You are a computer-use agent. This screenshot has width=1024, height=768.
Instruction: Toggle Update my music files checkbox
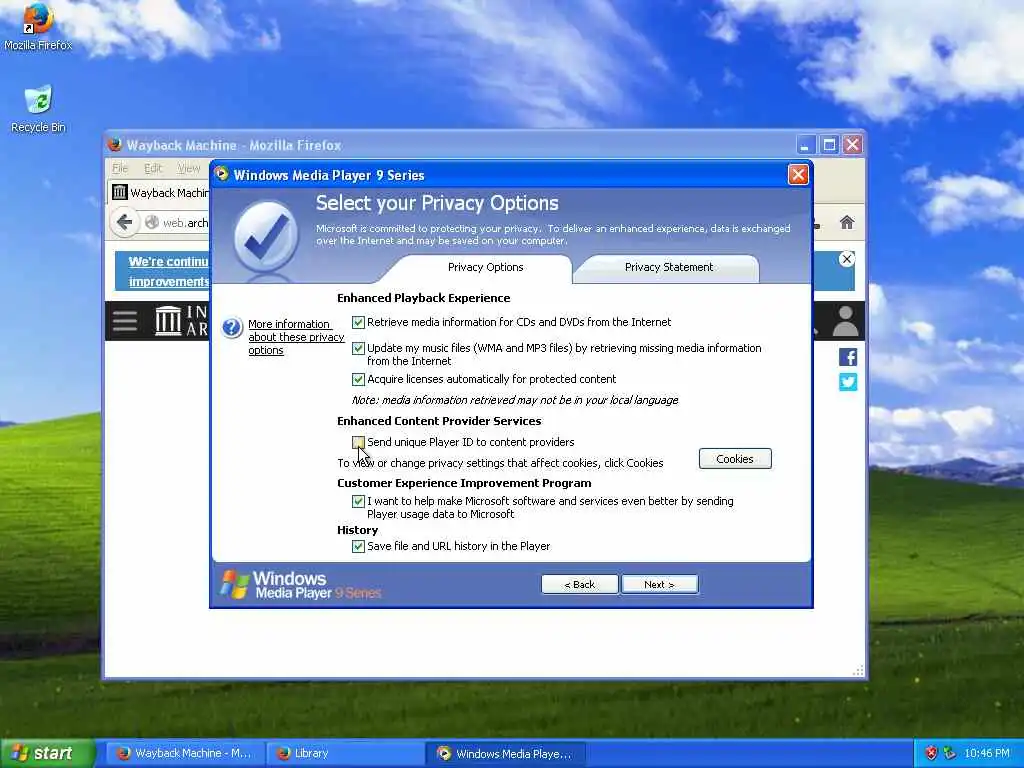click(358, 348)
